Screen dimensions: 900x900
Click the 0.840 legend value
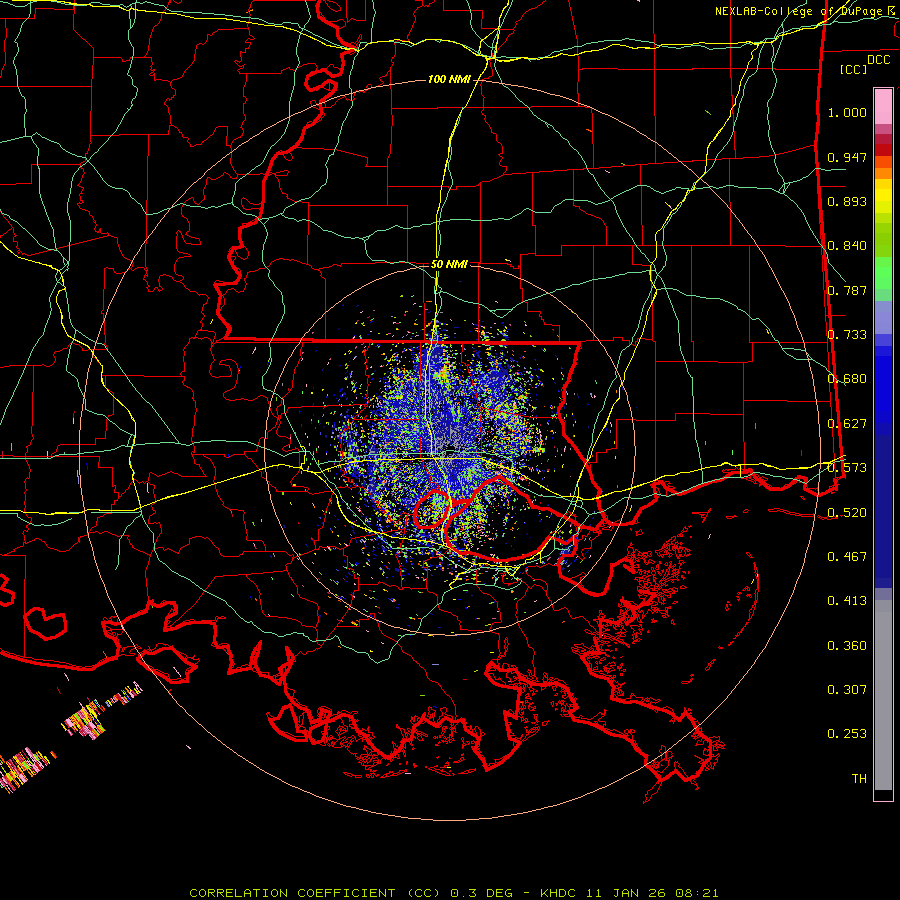click(x=847, y=246)
